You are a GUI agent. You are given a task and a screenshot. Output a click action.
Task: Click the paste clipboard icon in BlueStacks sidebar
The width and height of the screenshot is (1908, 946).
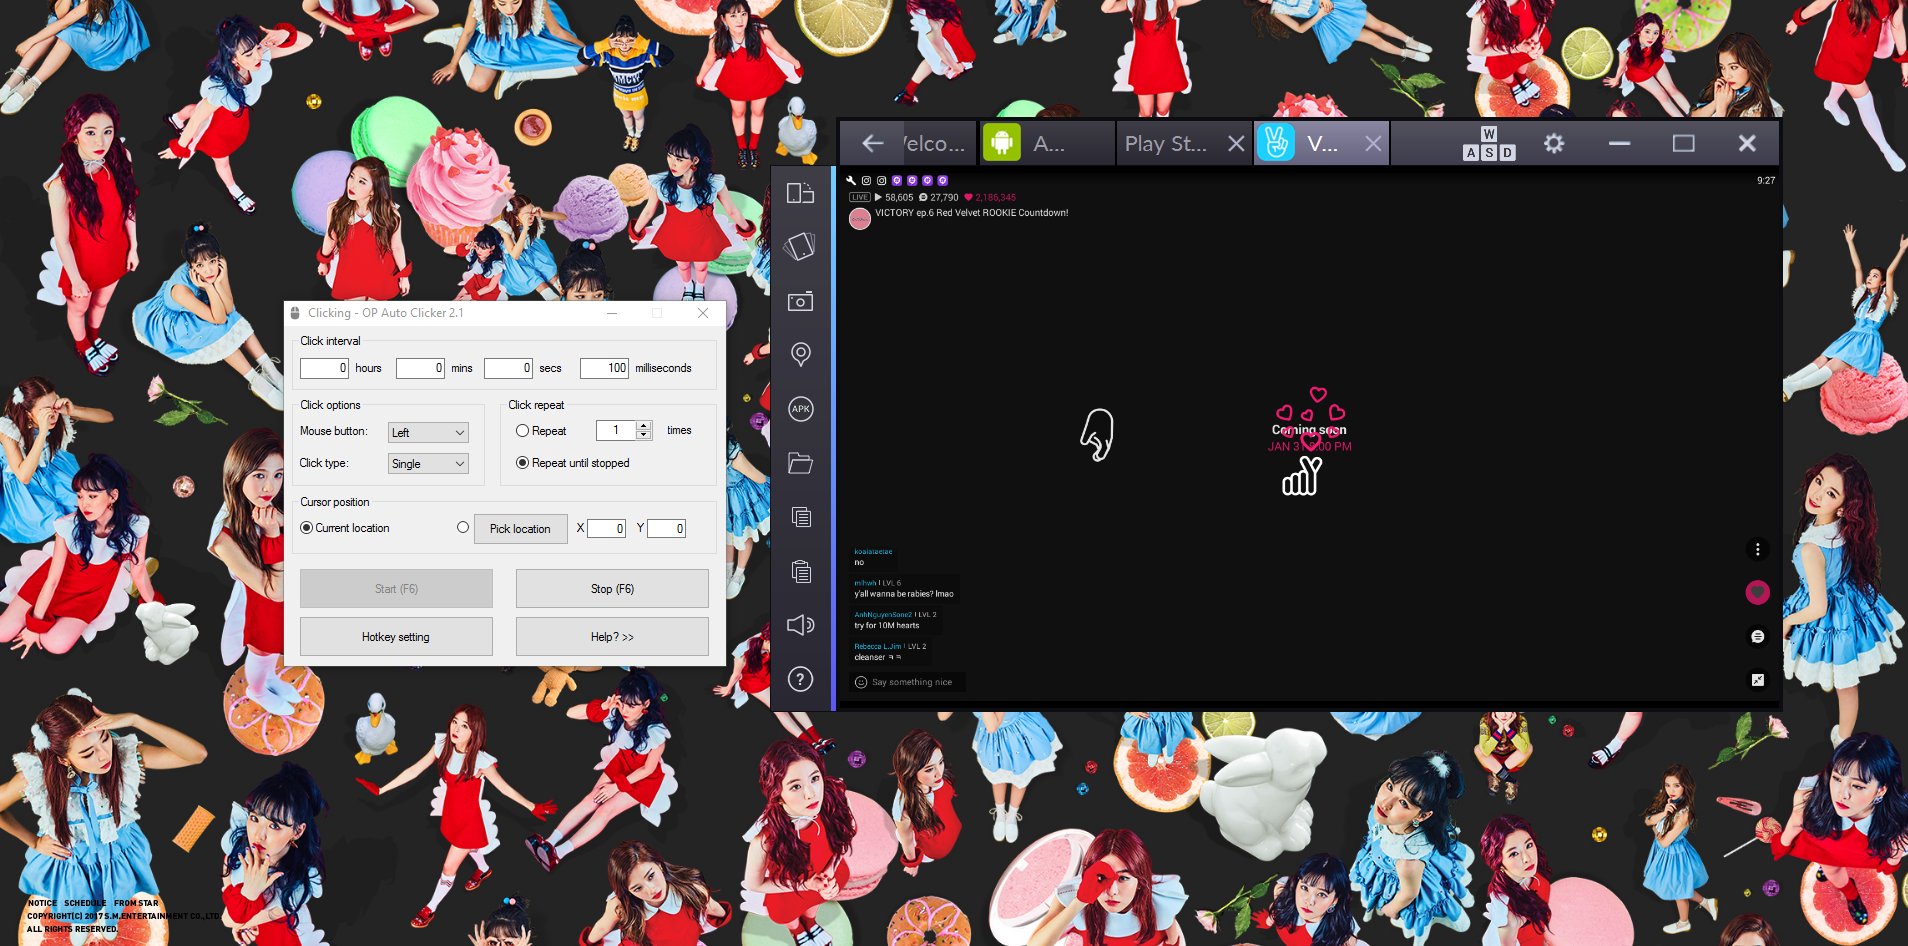click(x=800, y=571)
